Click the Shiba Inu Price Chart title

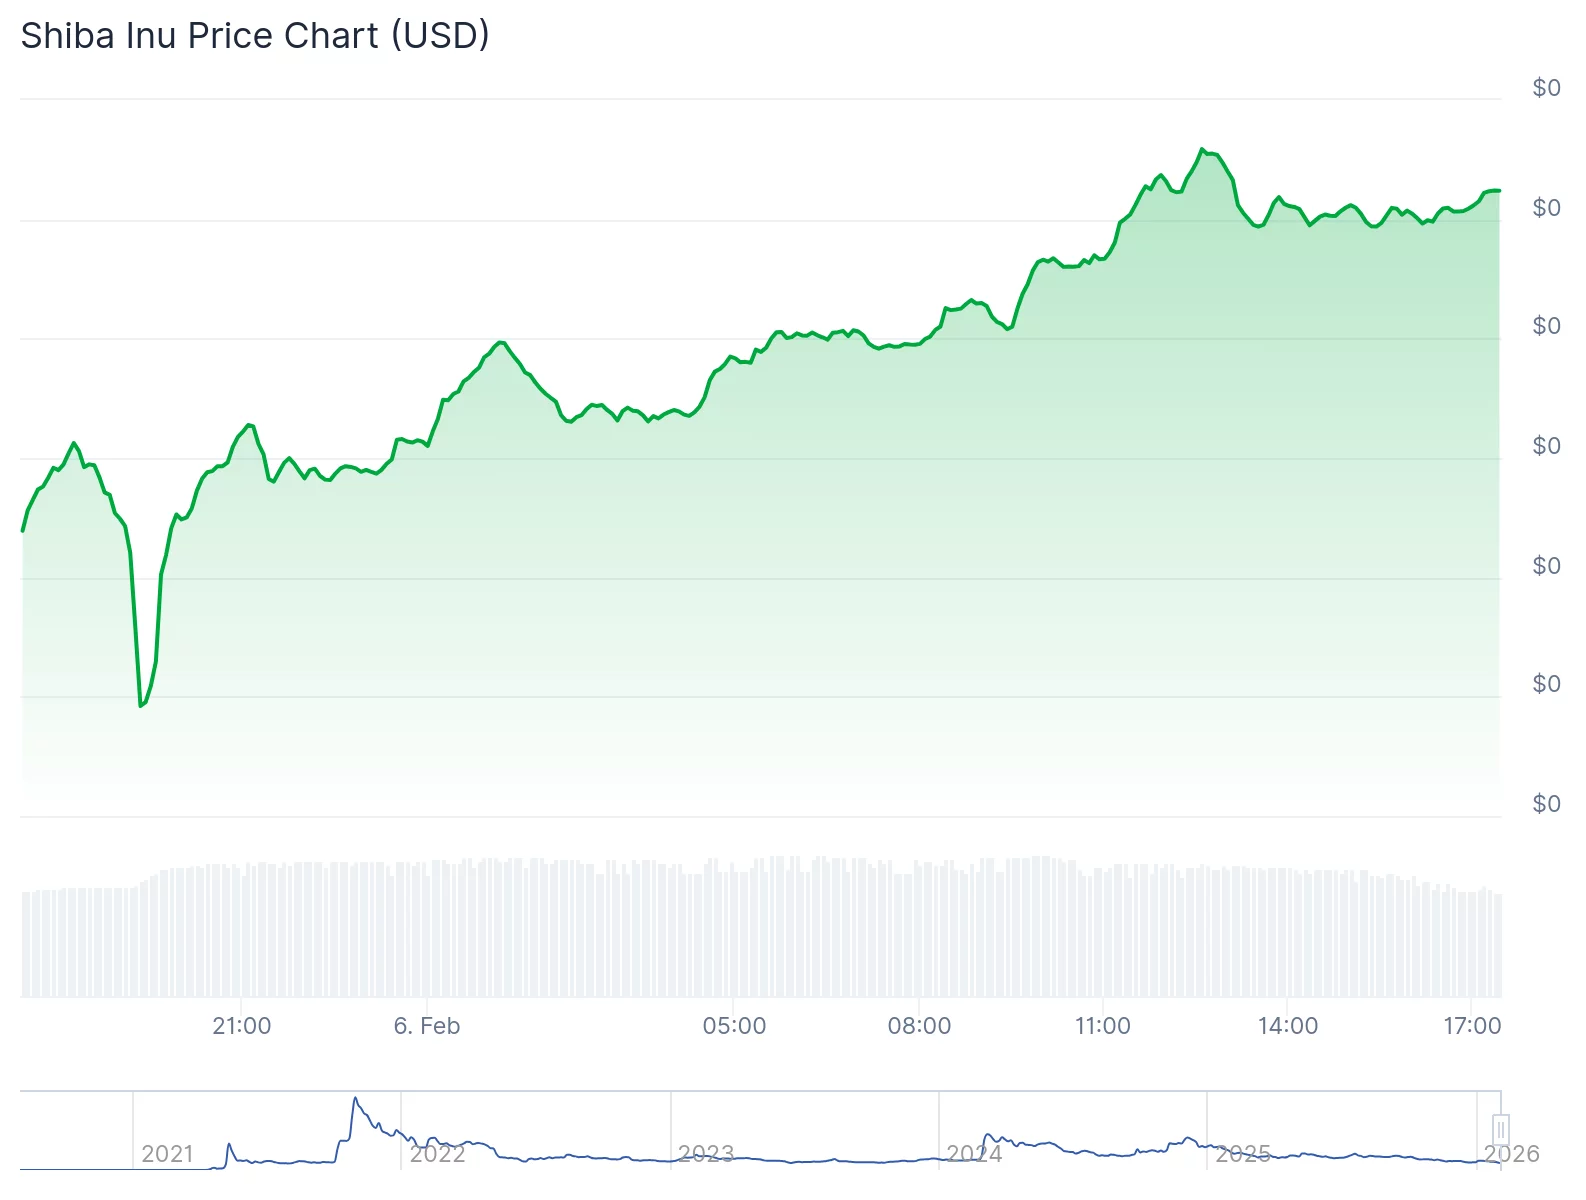(255, 36)
